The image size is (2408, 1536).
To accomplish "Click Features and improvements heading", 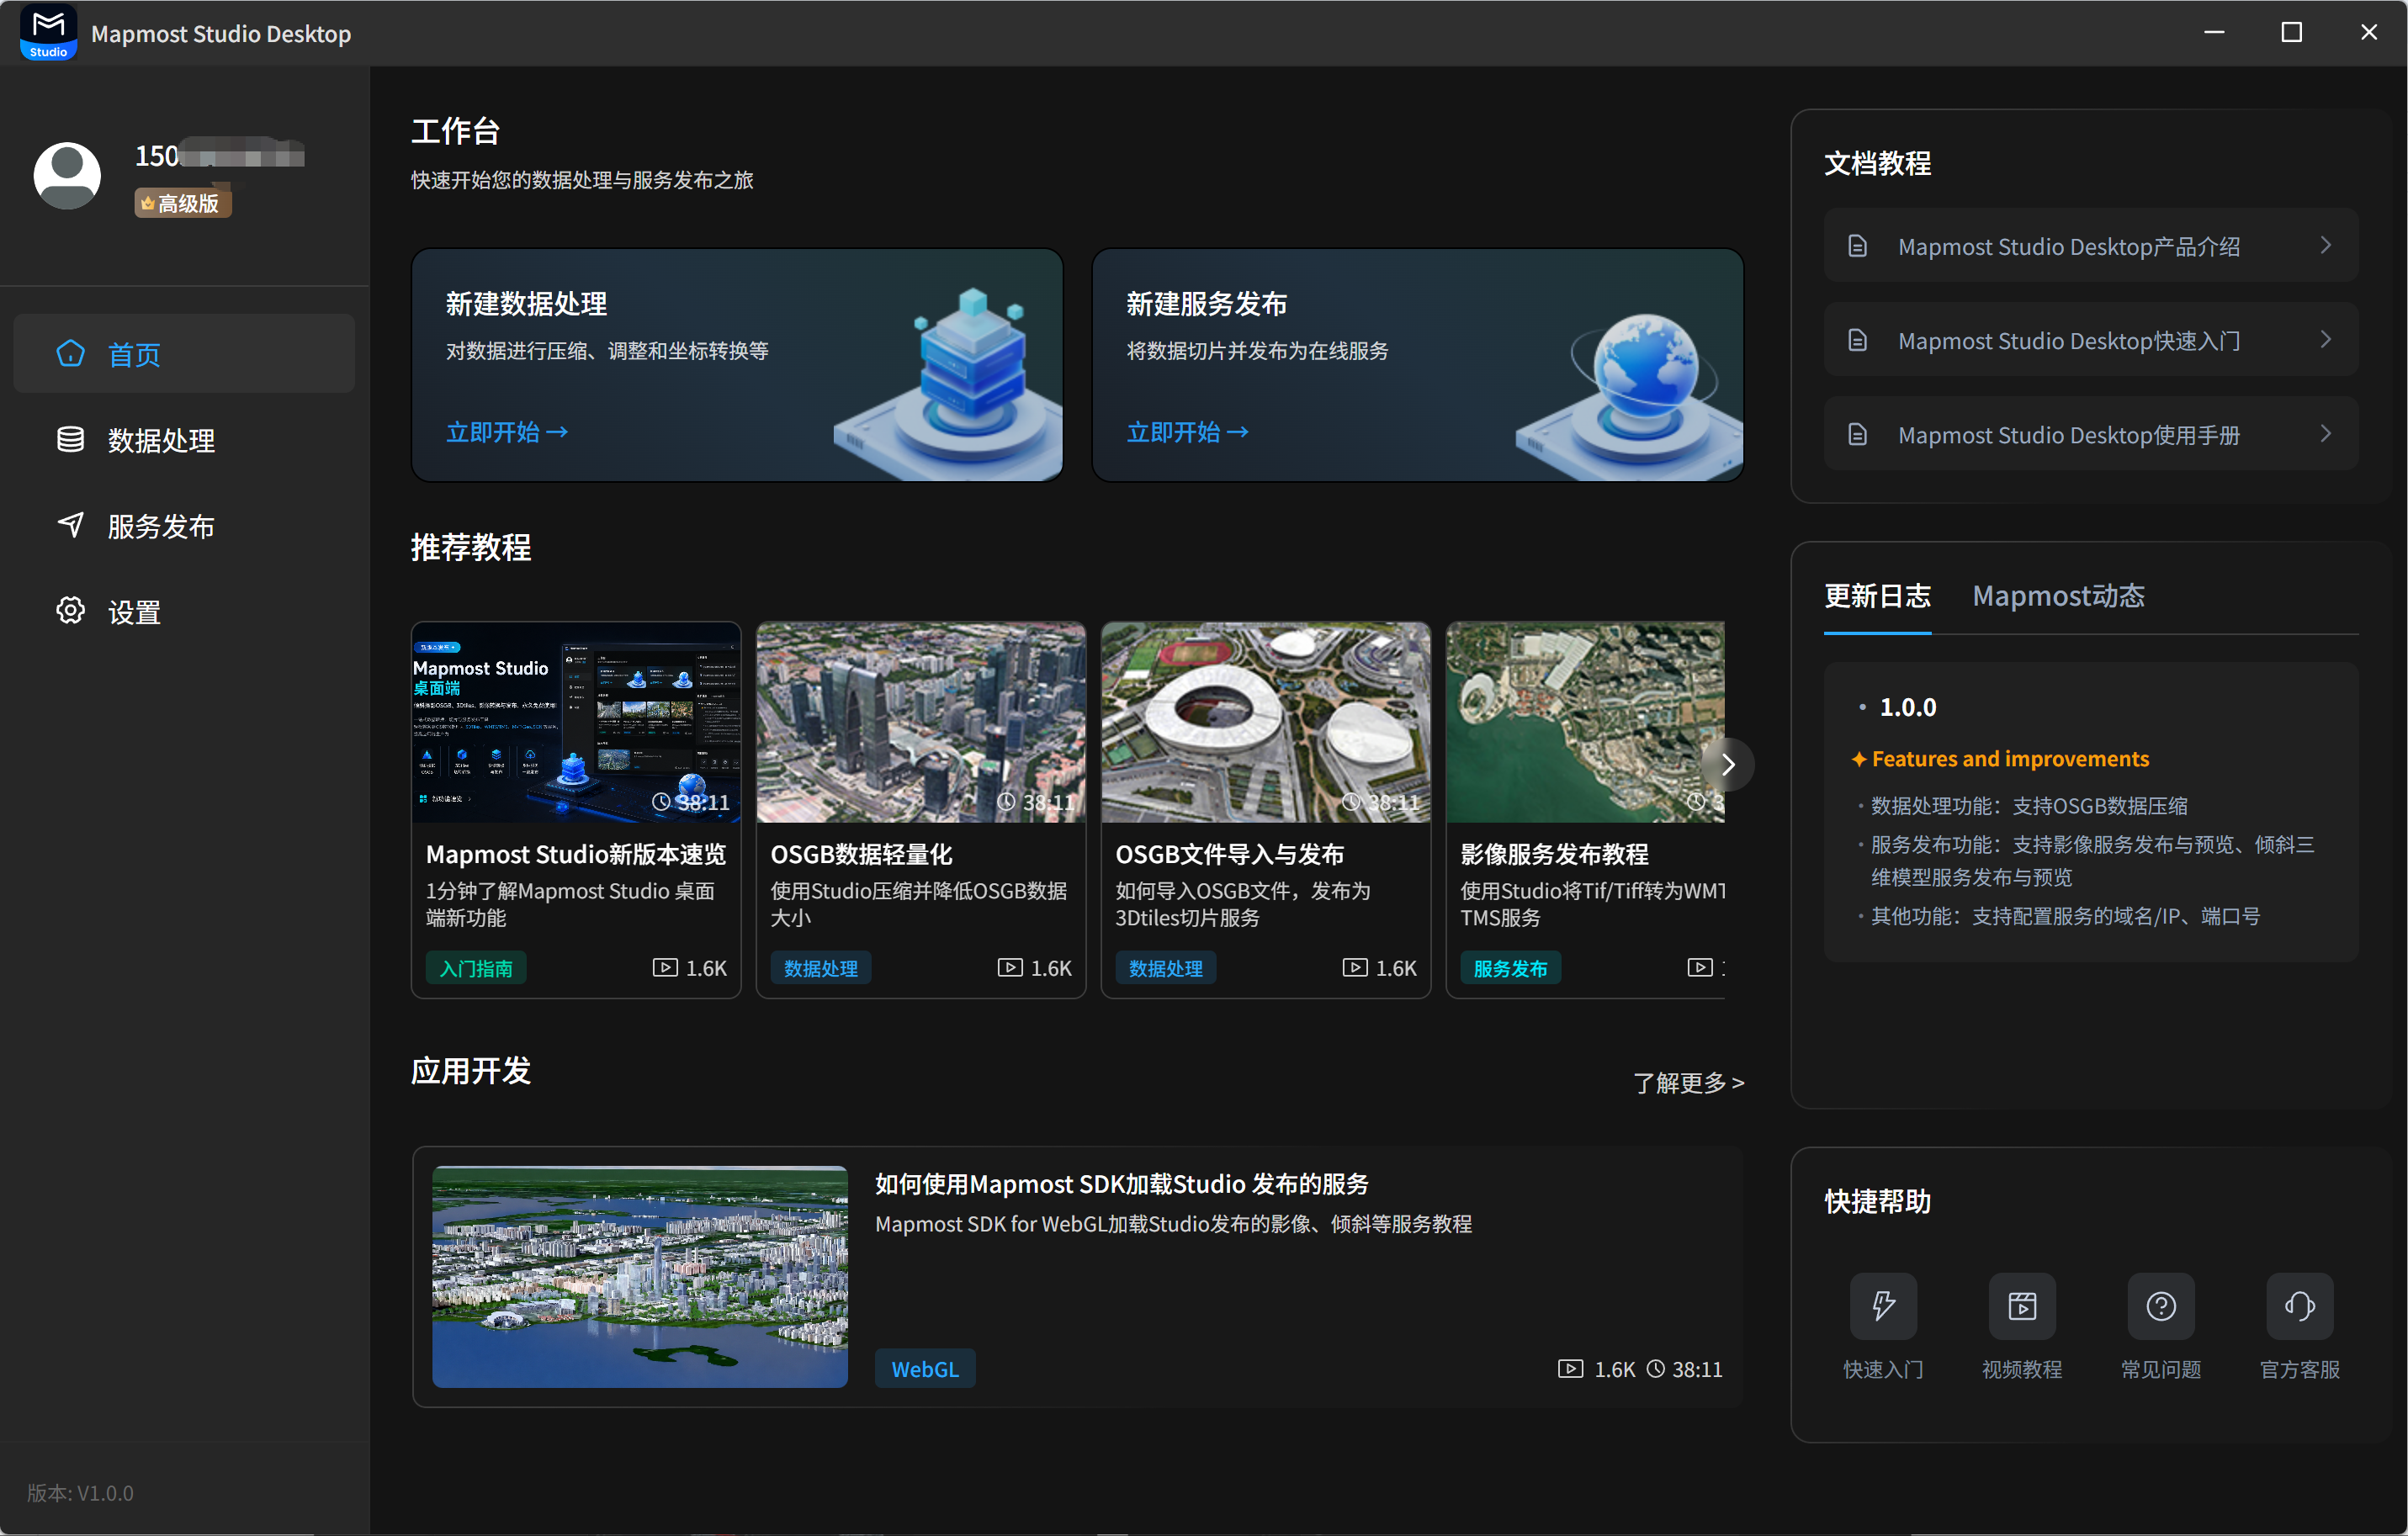I will tap(2010, 759).
